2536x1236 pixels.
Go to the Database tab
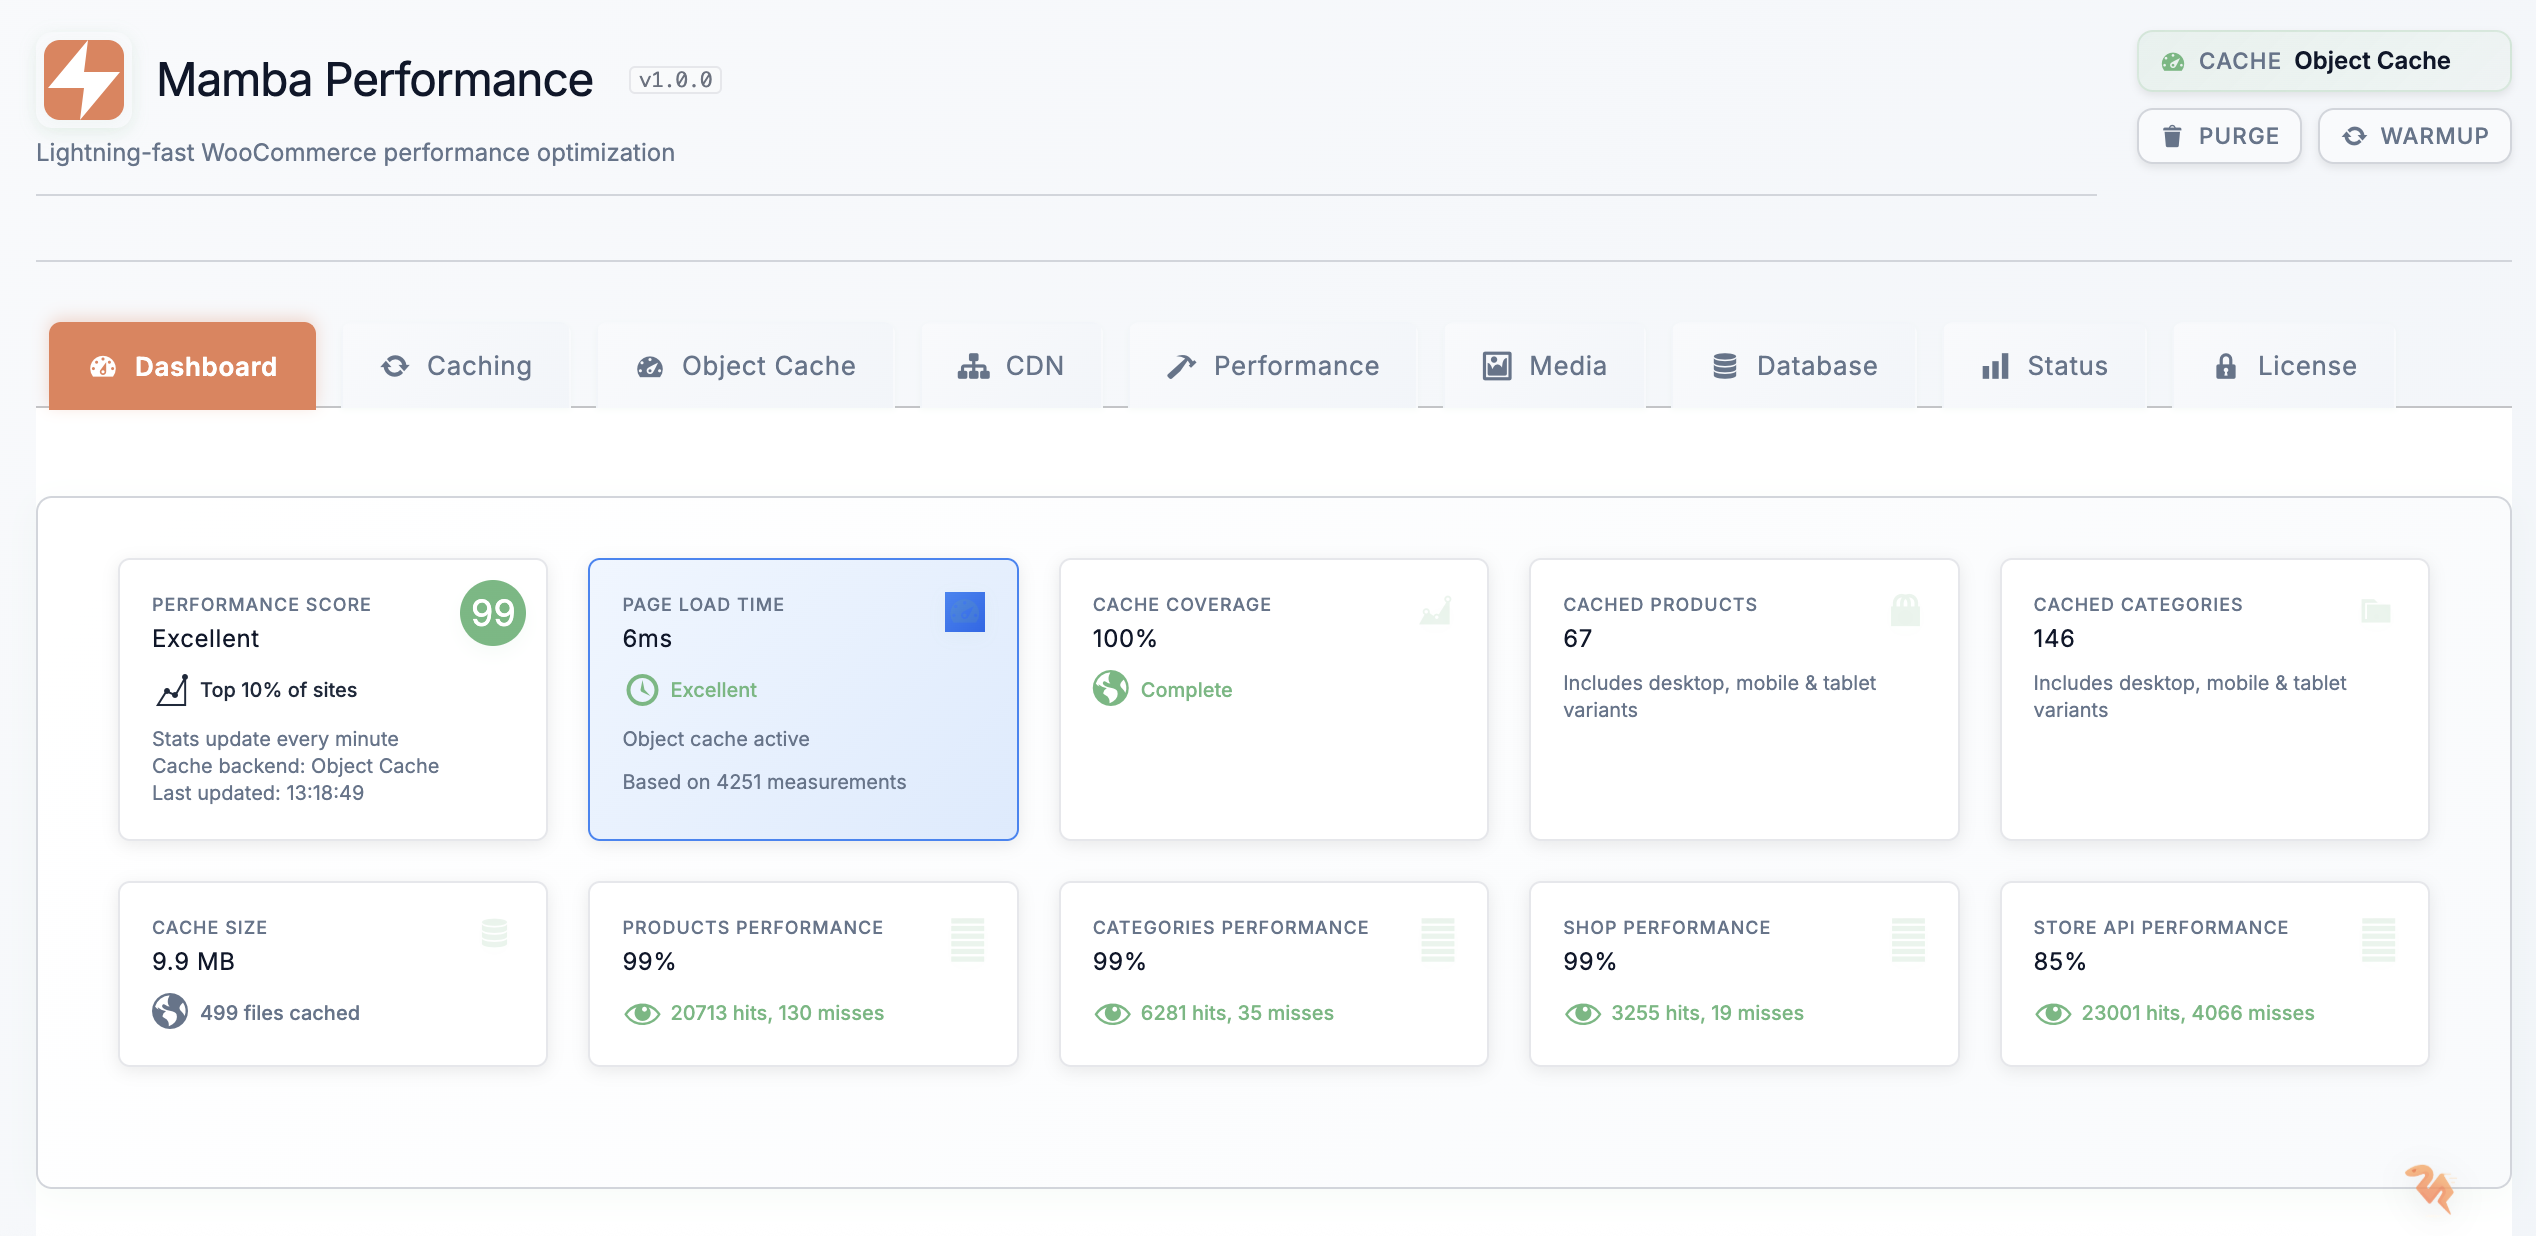(x=1795, y=366)
